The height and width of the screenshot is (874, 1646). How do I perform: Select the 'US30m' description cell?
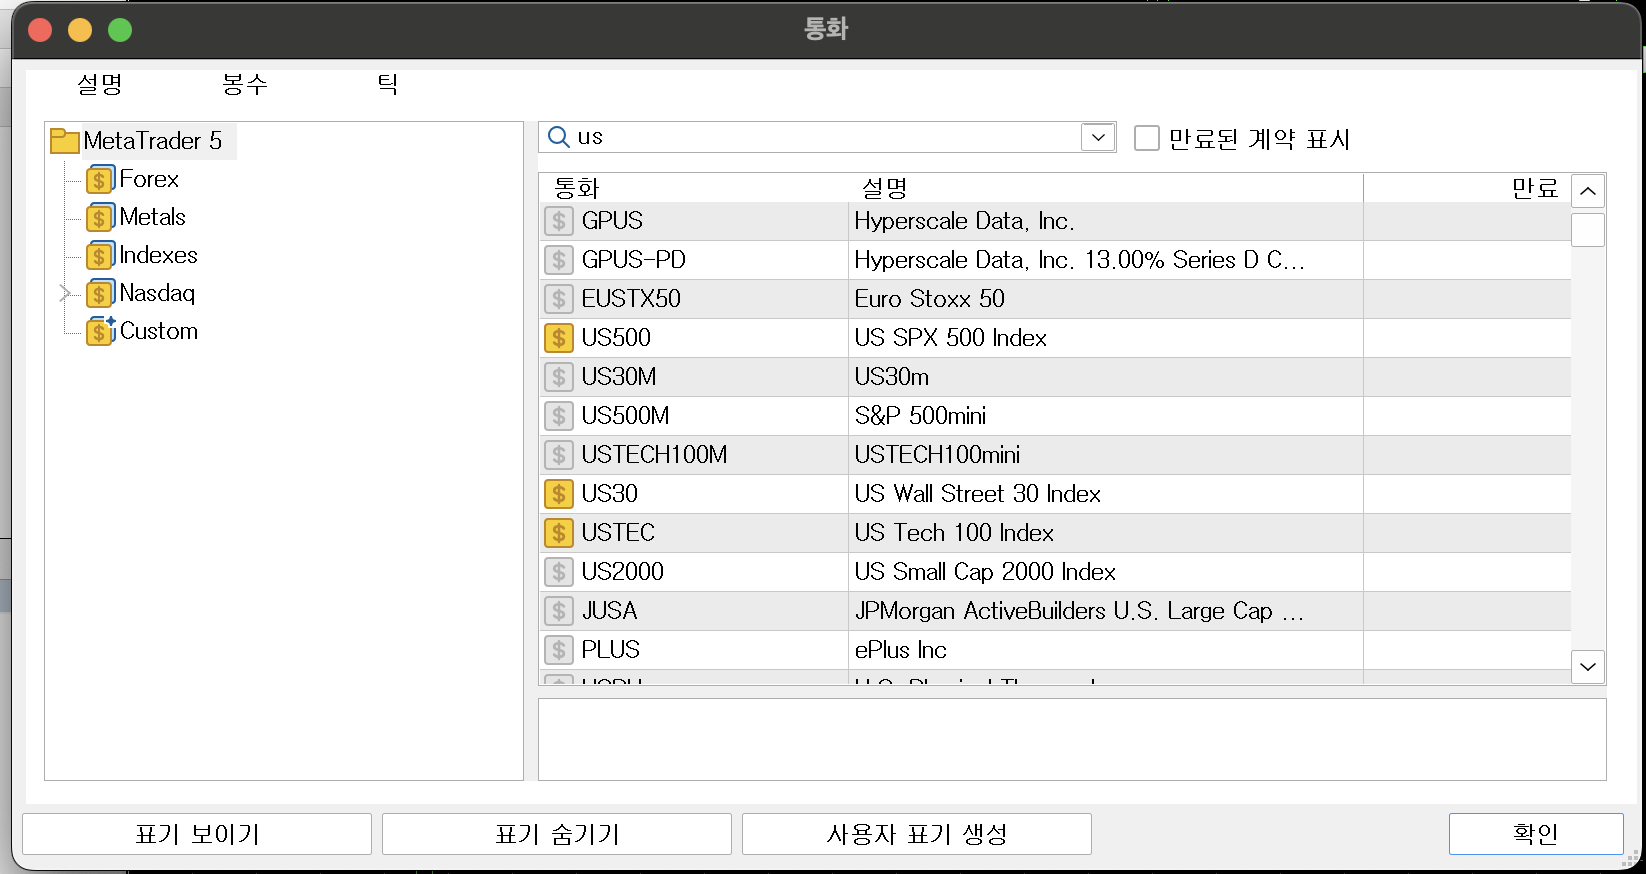(1105, 377)
